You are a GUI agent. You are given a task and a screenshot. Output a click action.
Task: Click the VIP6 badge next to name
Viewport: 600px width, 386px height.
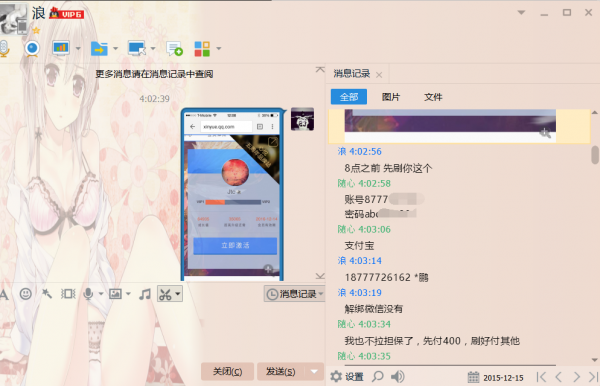[67, 14]
